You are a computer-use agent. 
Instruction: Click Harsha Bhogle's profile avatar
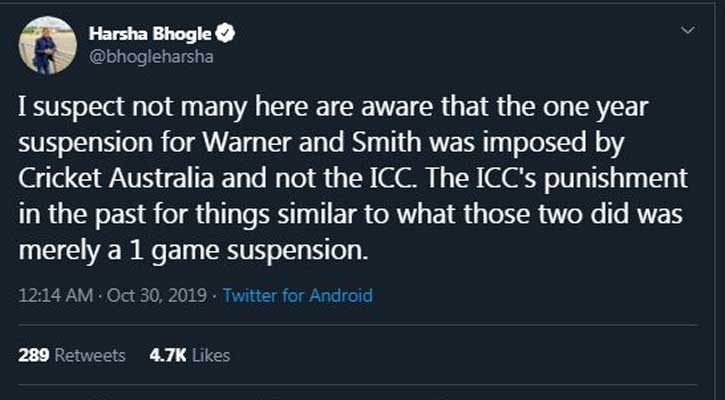pos(48,45)
